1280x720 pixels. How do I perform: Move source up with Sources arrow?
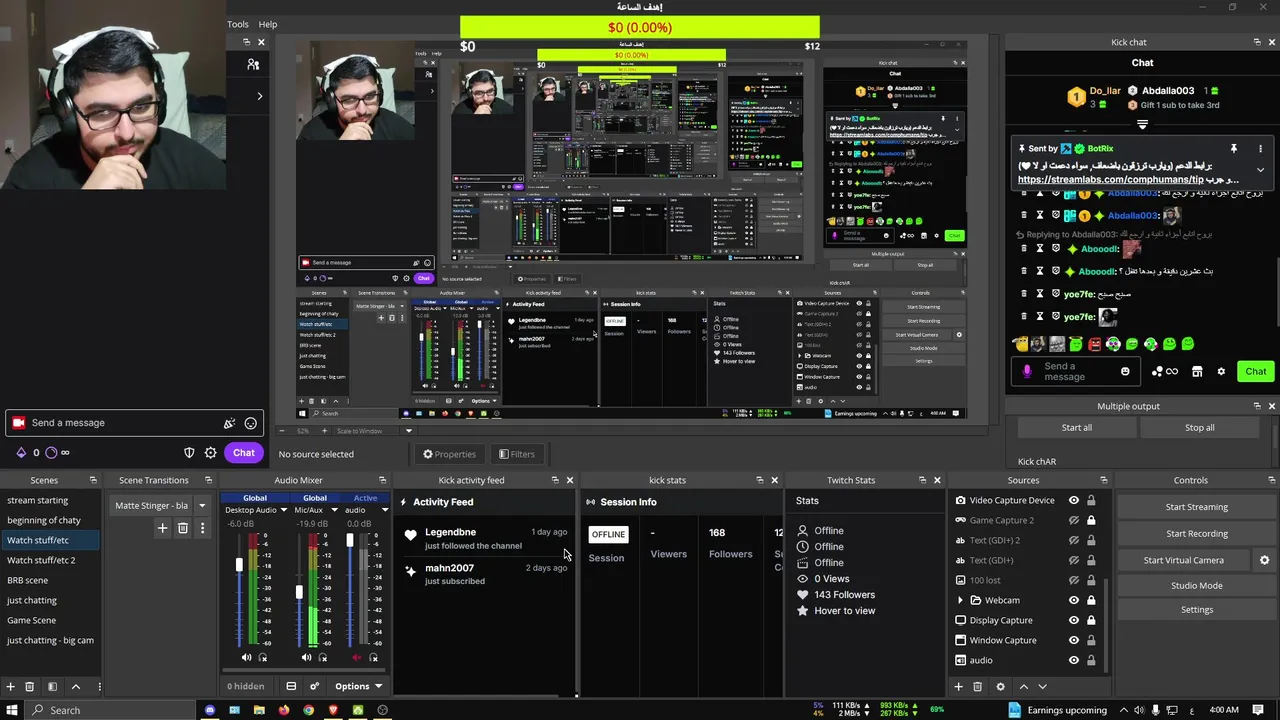[x=1023, y=687]
